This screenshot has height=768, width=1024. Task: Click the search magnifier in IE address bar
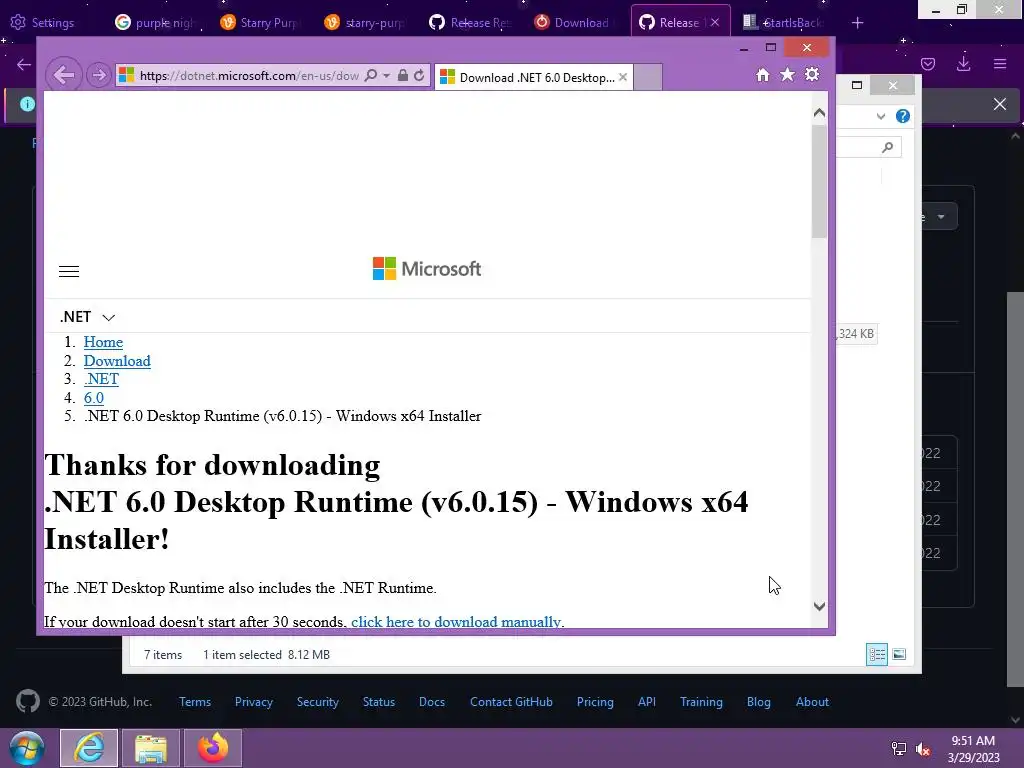pos(370,76)
